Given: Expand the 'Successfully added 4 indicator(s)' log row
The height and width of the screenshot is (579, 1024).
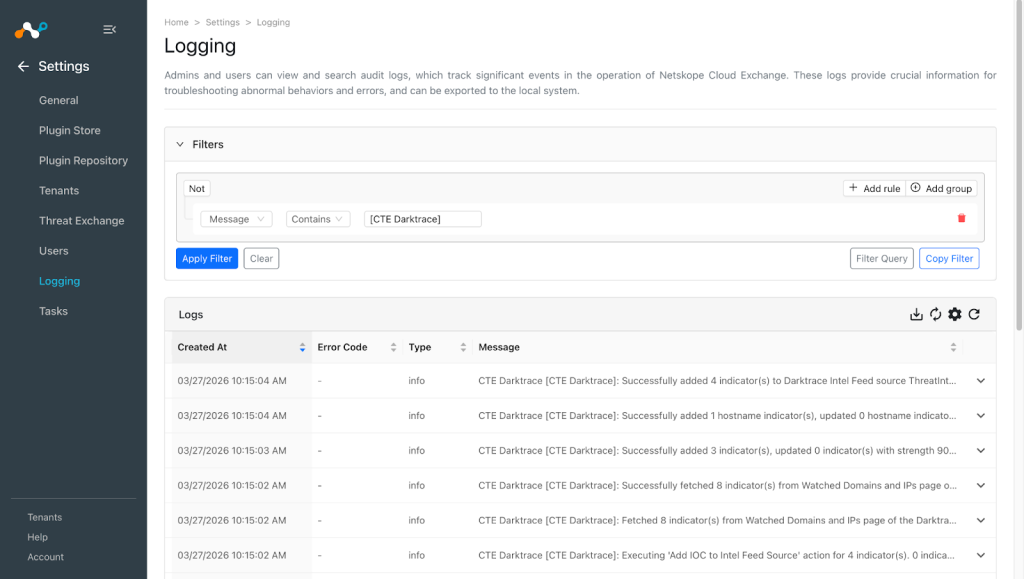Looking at the screenshot, I should [x=980, y=381].
